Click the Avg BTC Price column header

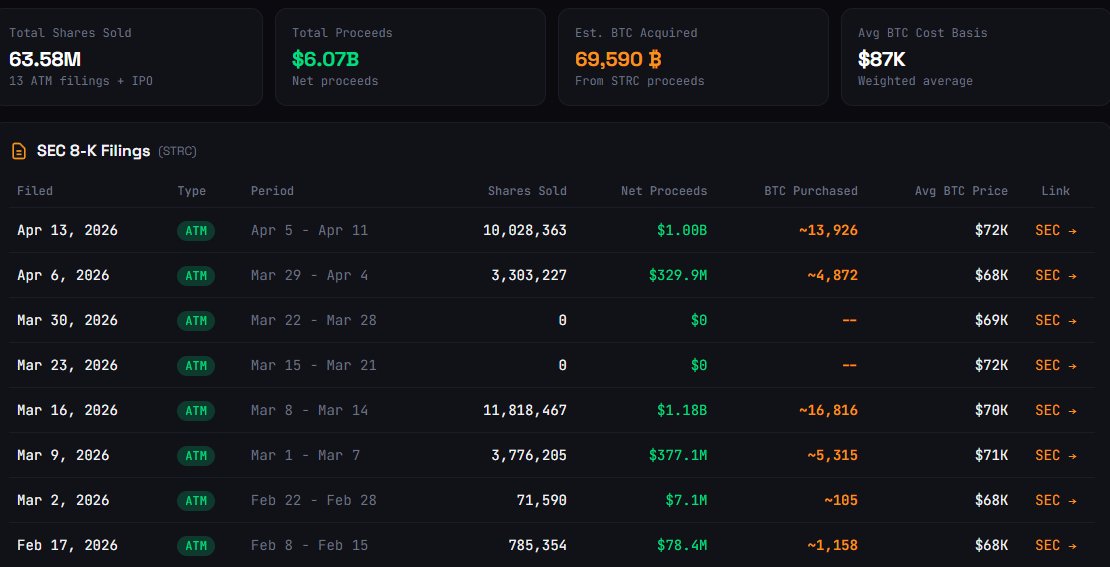961,190
